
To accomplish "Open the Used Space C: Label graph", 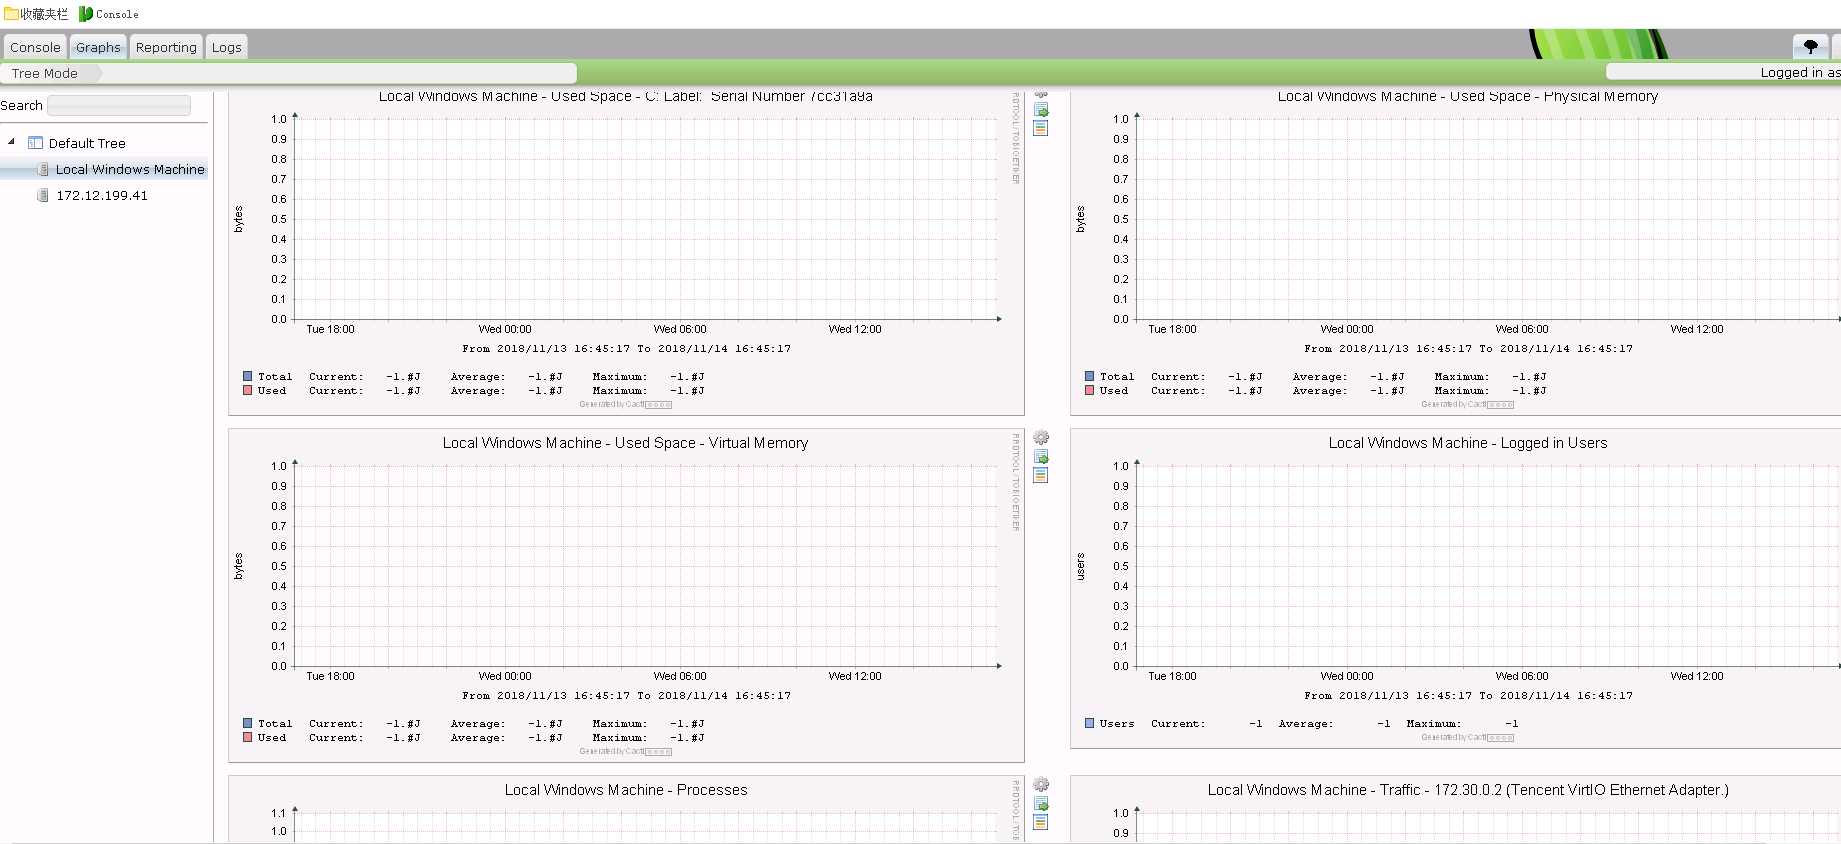I will 626,253.
